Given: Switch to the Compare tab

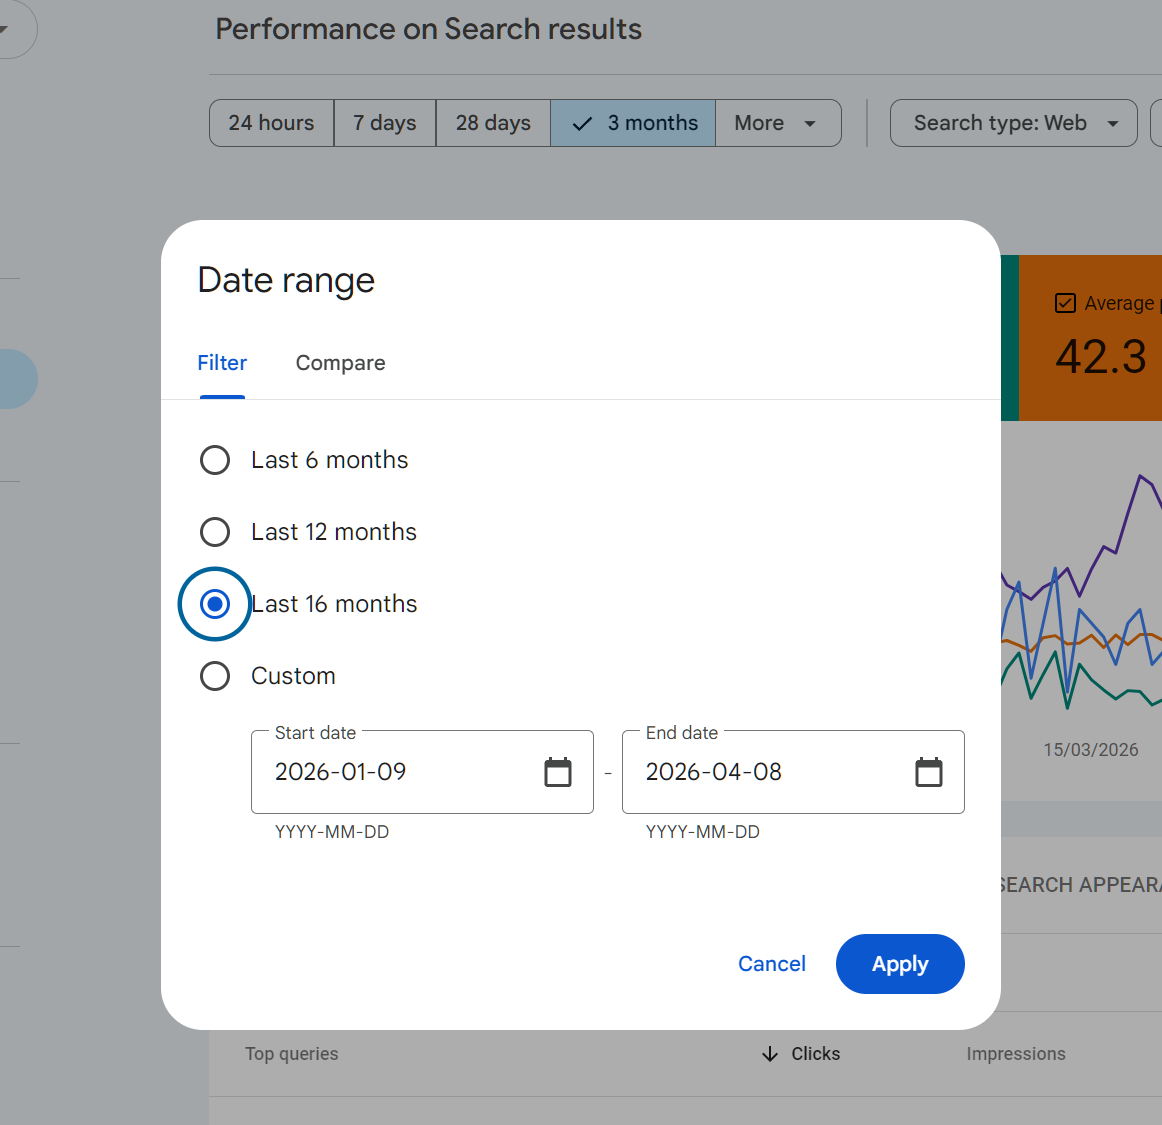Looking at the screenshot, I should (340, 363).
